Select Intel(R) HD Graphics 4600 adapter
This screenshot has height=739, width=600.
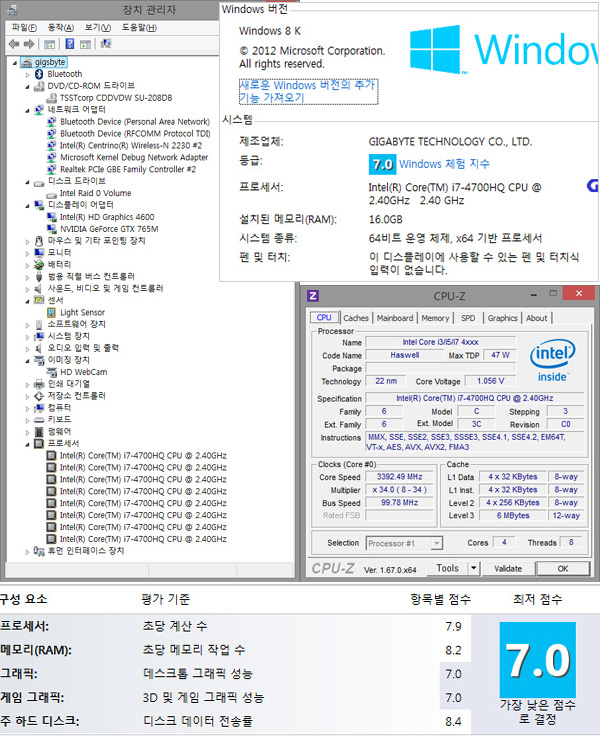107,217
